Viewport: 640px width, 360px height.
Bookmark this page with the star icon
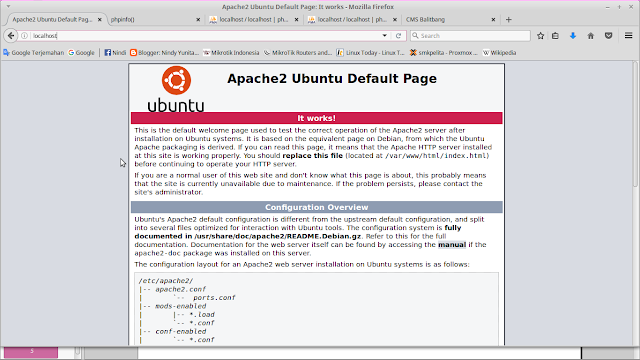tap(540, 36)
